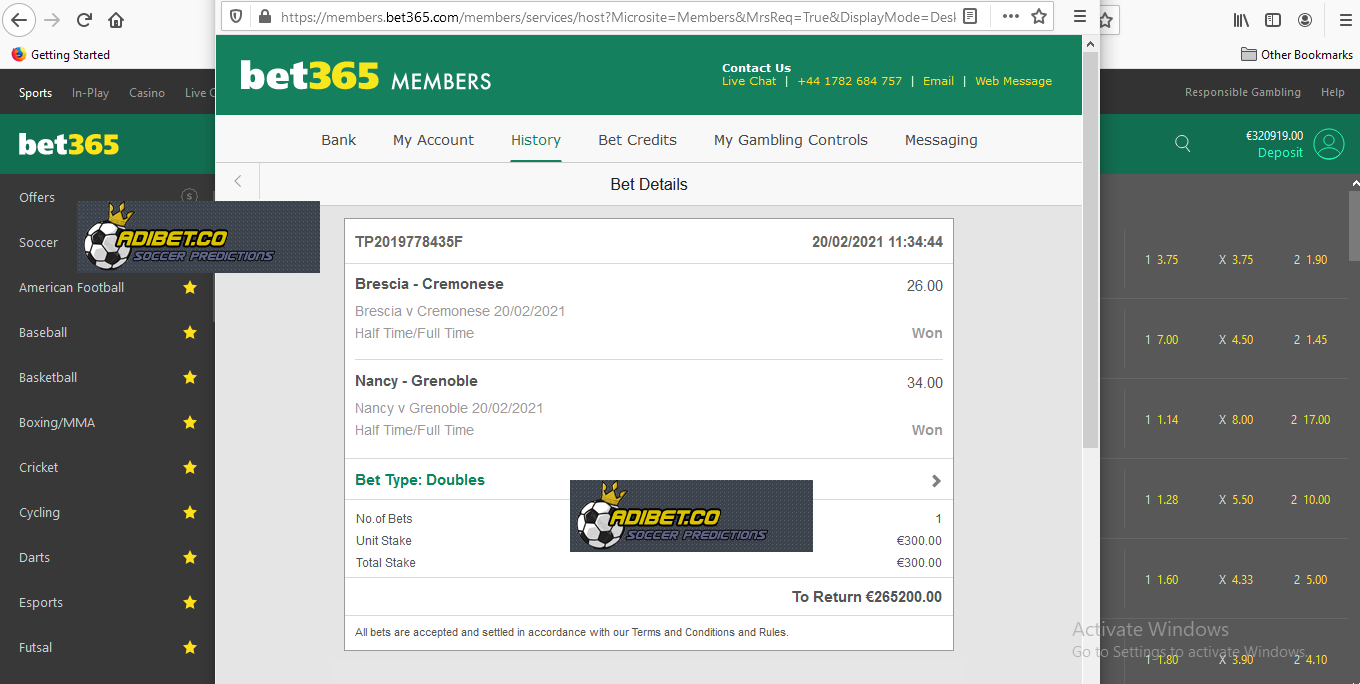The height and width of the screenshot is (684, 1360).
Task: Toggle favourite star for Esports
Action: click(189, 602)
